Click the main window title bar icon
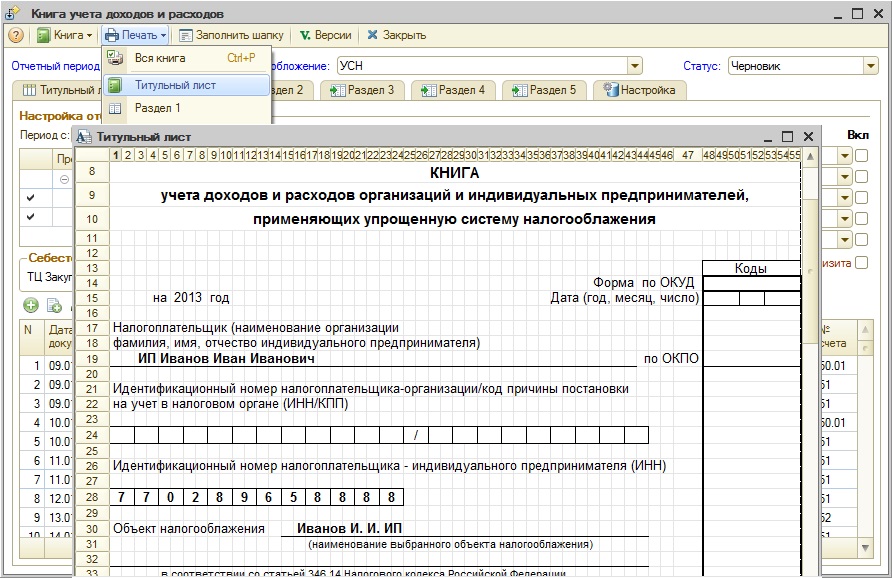The width and height of the screenshot is (892, 578). tap(13, 13)
